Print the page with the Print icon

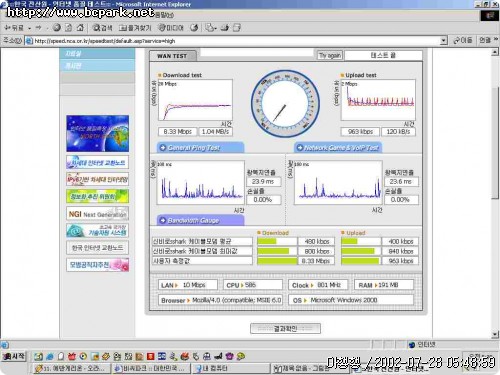[x=225, y=28]
